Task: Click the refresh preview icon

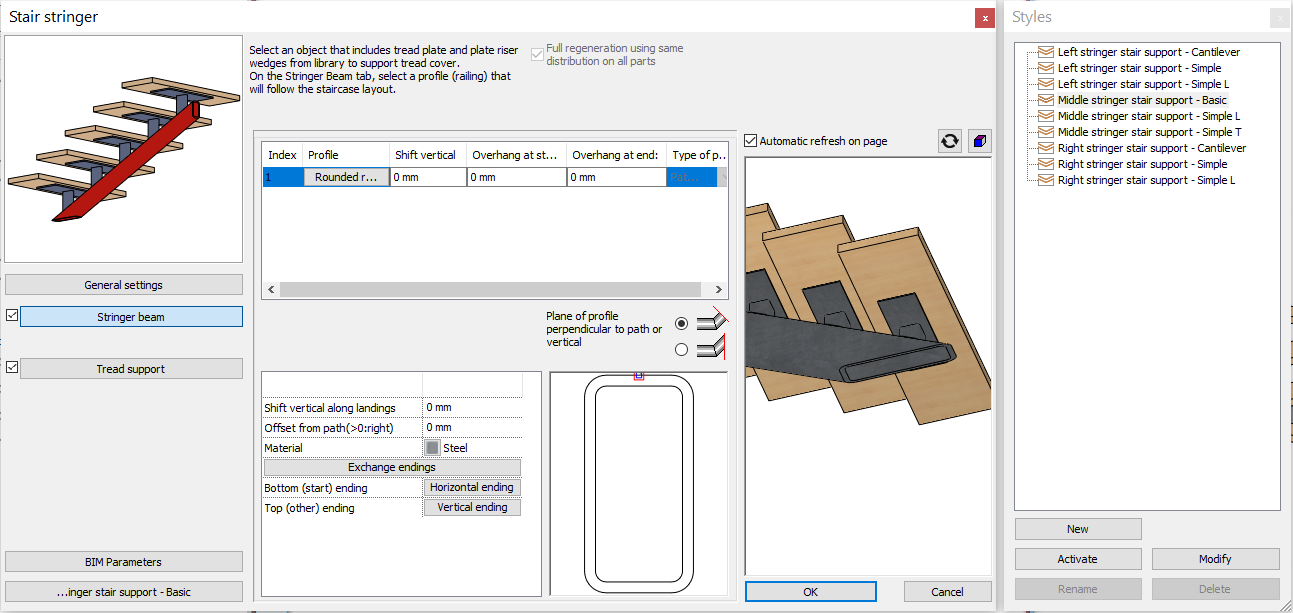Action: [x=949, y=141]
